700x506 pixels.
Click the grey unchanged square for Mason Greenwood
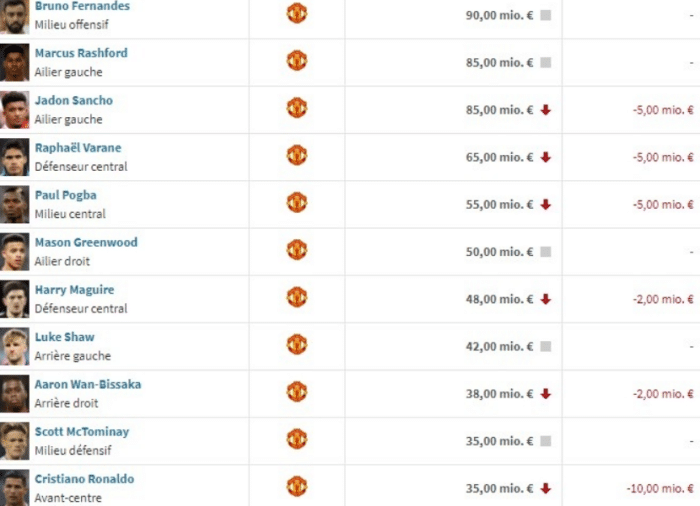[x=545, y=252]
